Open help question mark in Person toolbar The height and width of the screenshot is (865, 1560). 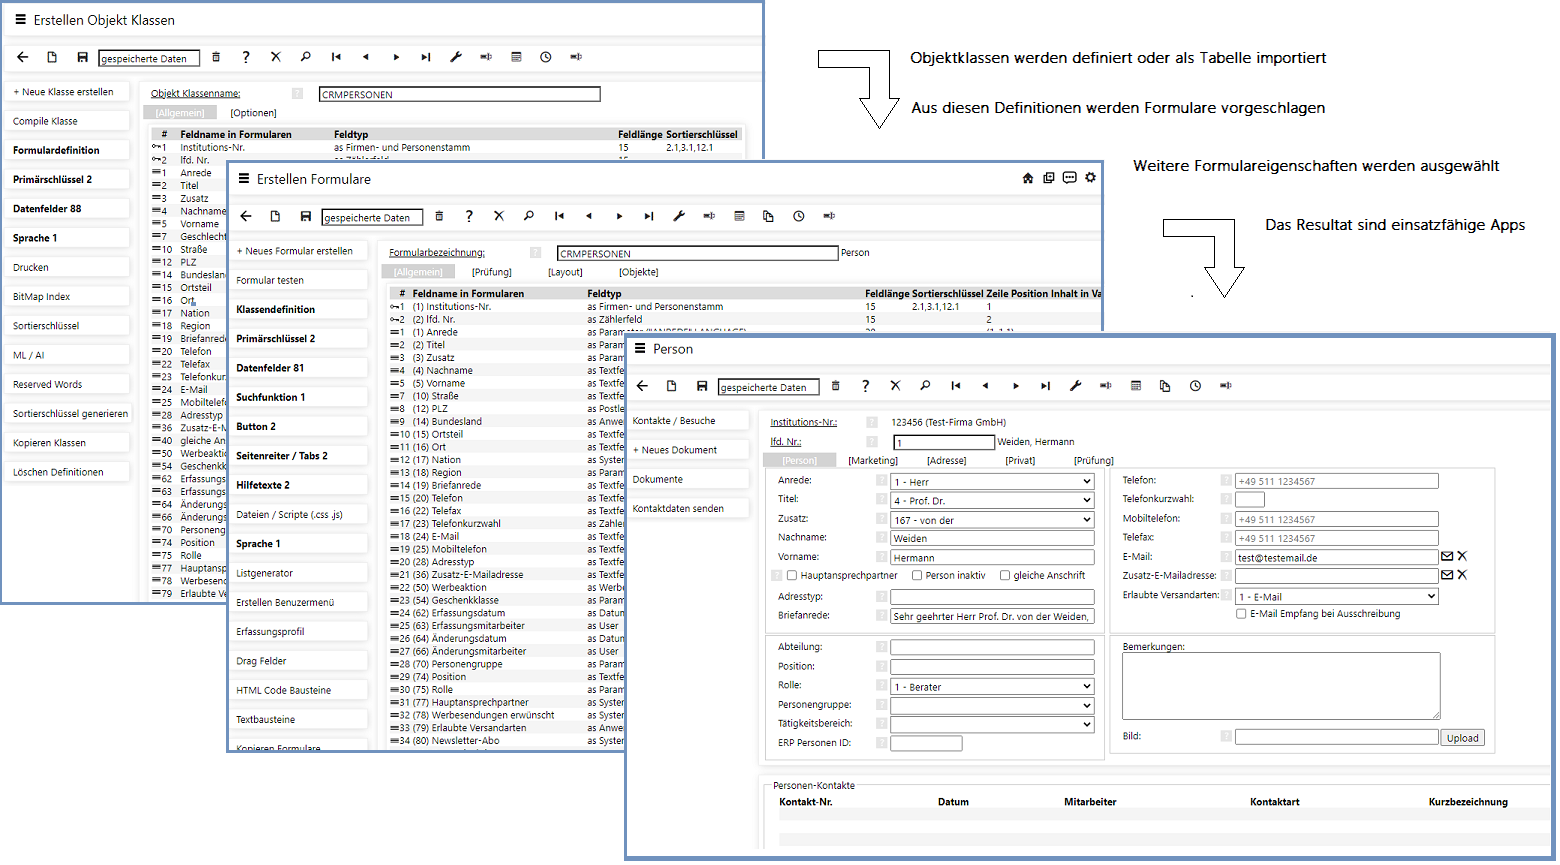pos(865,386)
